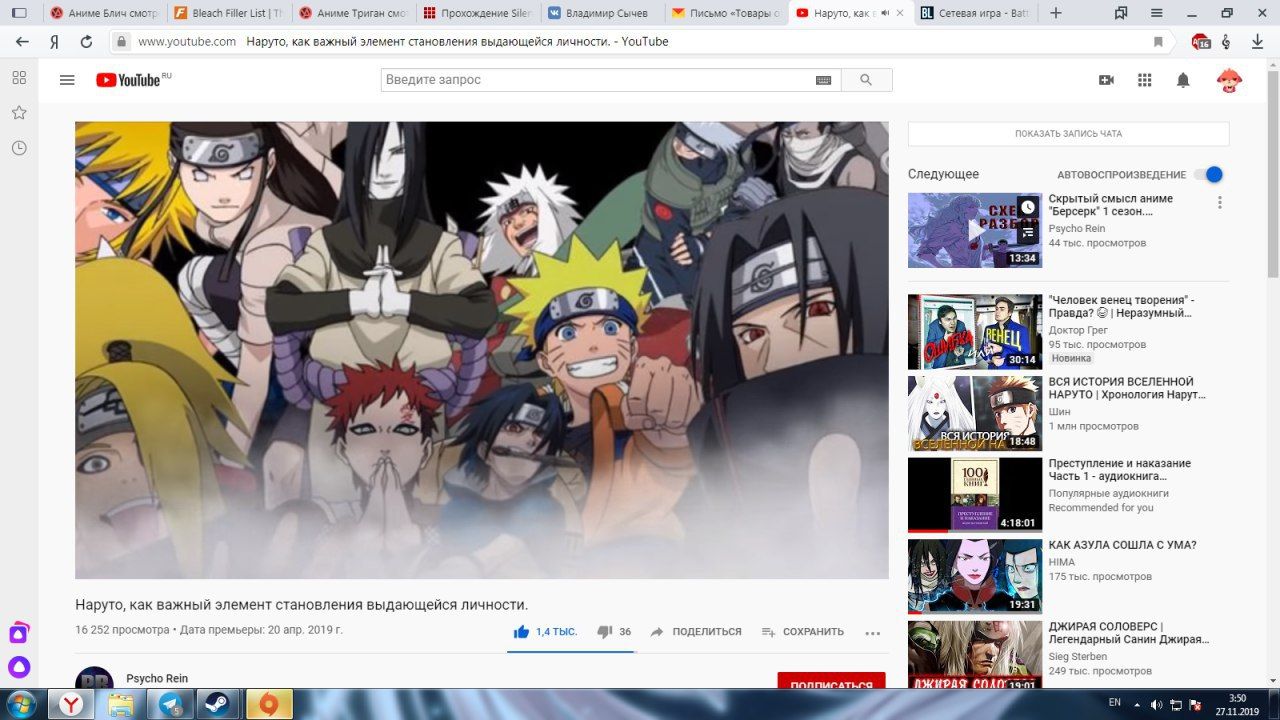This screenshot has height=720, width=1280.
Task: Launch Alice assistant in sidebar
Action: click(19, 668)
